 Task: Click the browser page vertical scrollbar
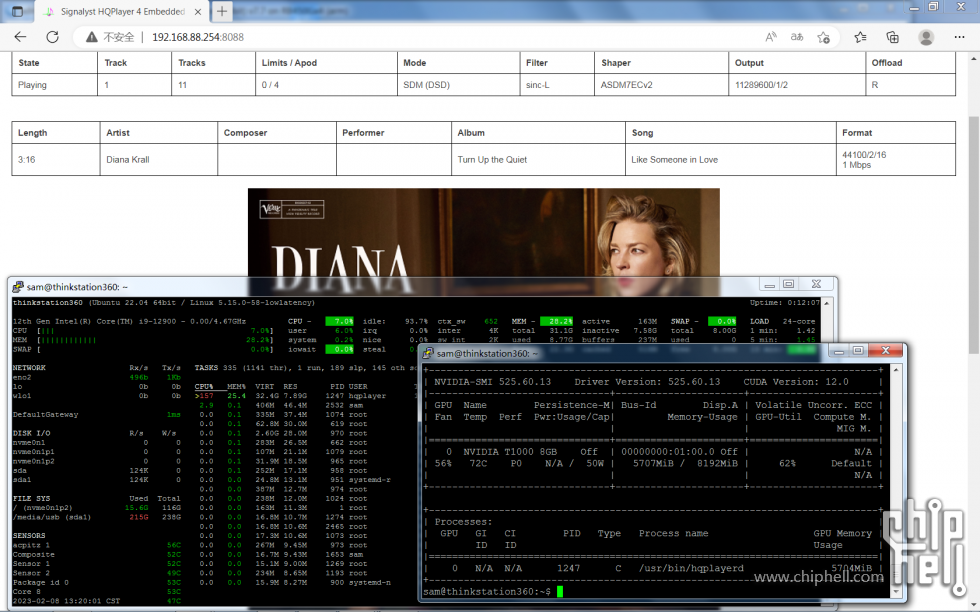pos(974,234)
